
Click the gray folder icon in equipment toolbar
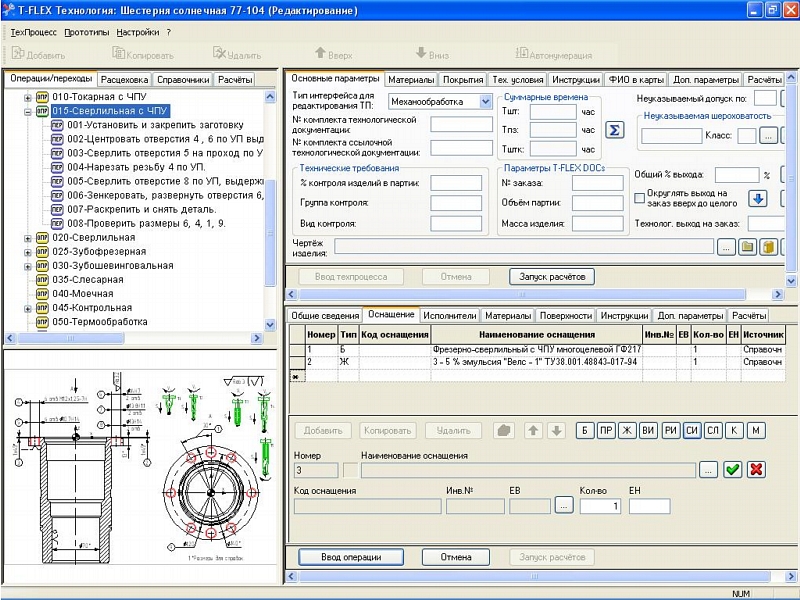(504, 431)
